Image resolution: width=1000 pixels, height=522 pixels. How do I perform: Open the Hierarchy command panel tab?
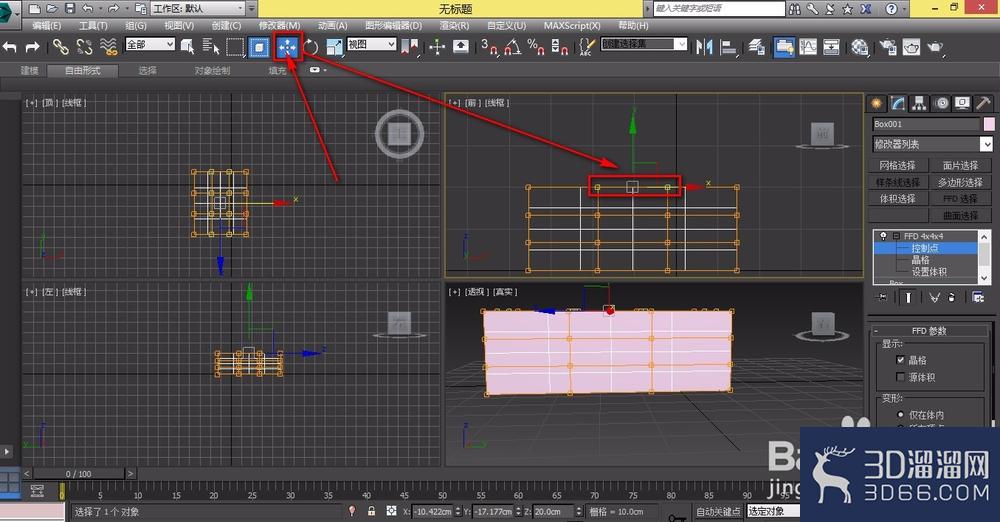[x=919, y=103]
